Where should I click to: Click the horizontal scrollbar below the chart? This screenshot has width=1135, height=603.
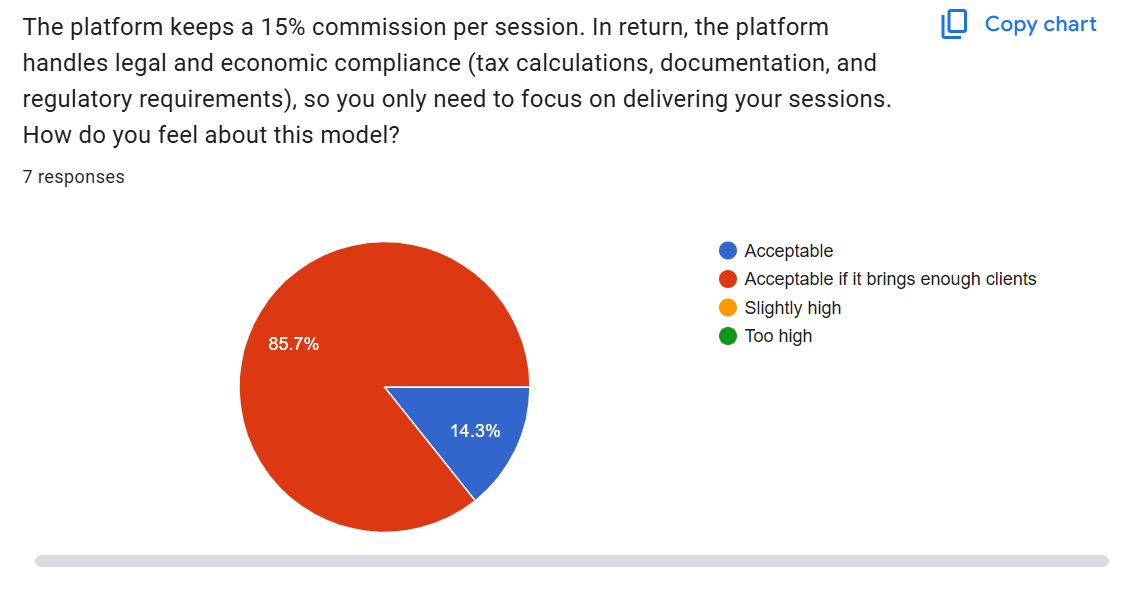pos(571,561)
